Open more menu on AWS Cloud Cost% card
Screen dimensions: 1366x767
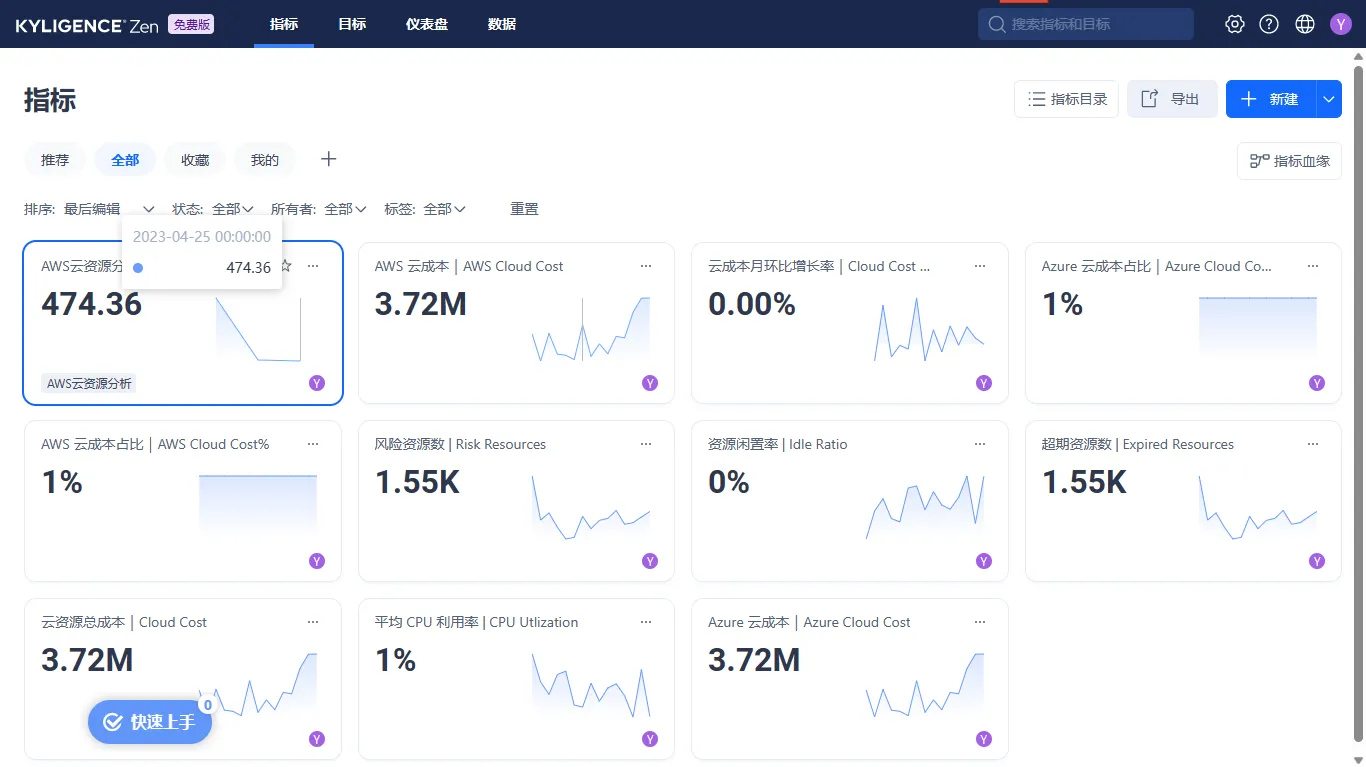[x=313, y=444]
